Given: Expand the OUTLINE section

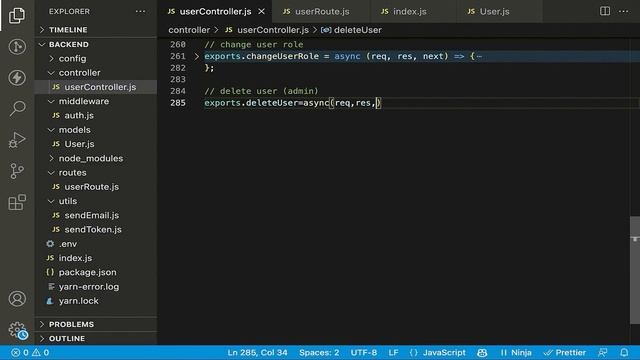Looking at the screenshot, I should [96, 338].
